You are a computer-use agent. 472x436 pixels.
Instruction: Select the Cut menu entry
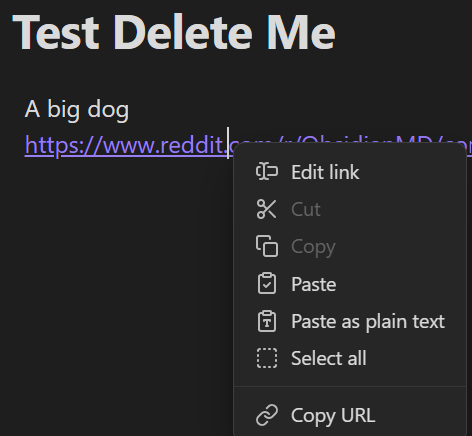tap(350, 209)
